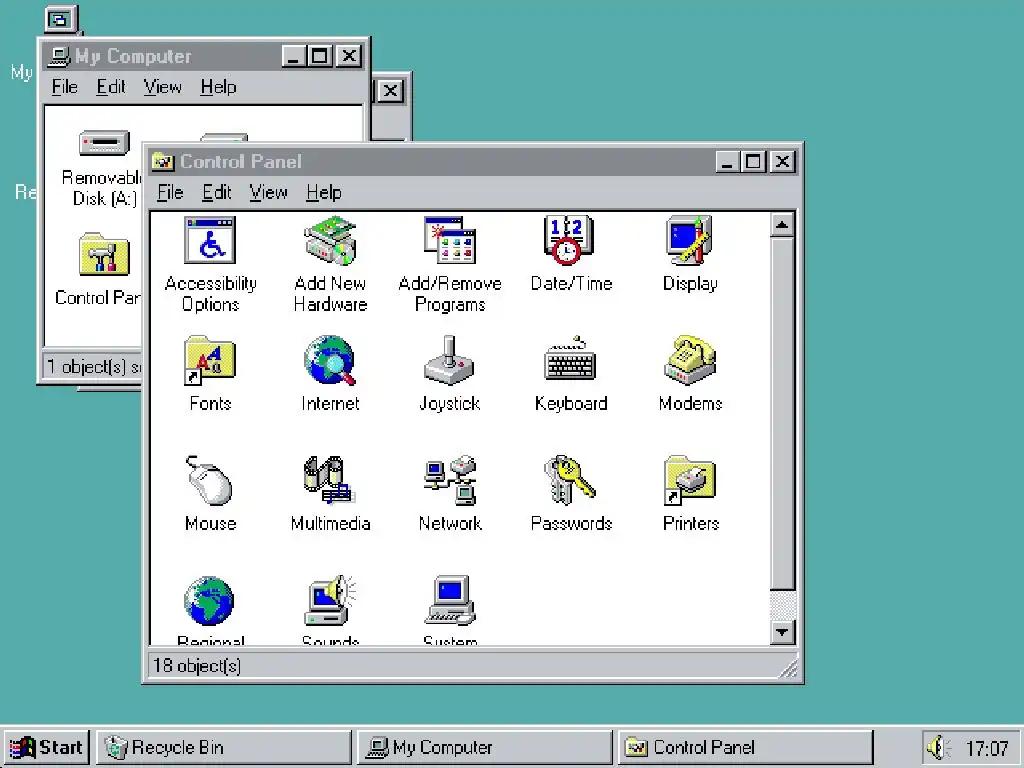Viewport: 1024px width, 768px height.
Task: Open the Help menu in Control Panel
Action: (324, 193)
